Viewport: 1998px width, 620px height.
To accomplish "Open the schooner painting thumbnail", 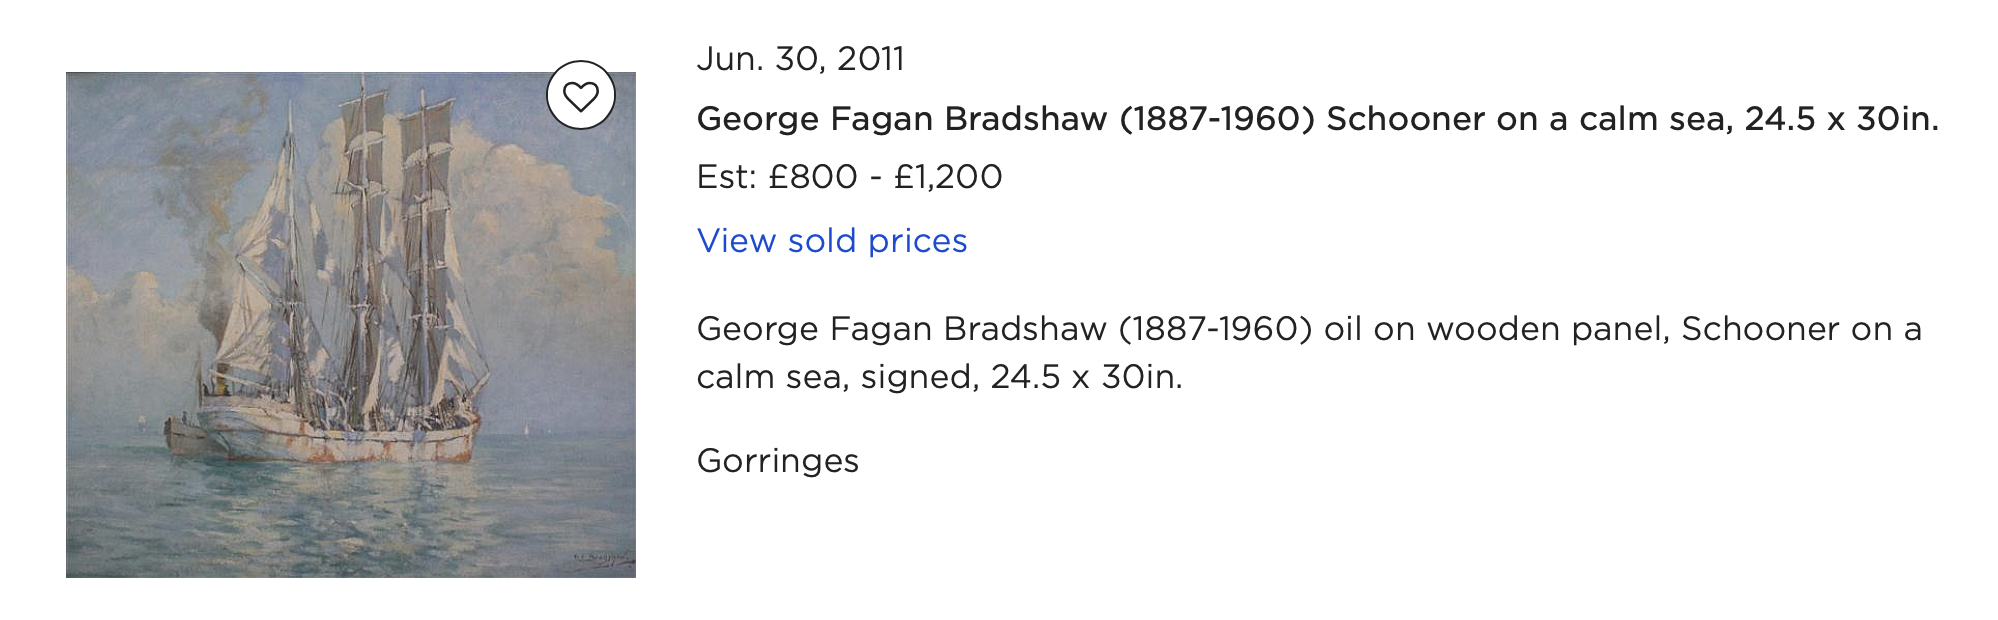I will pyautogui.click(x=351, y=324).
